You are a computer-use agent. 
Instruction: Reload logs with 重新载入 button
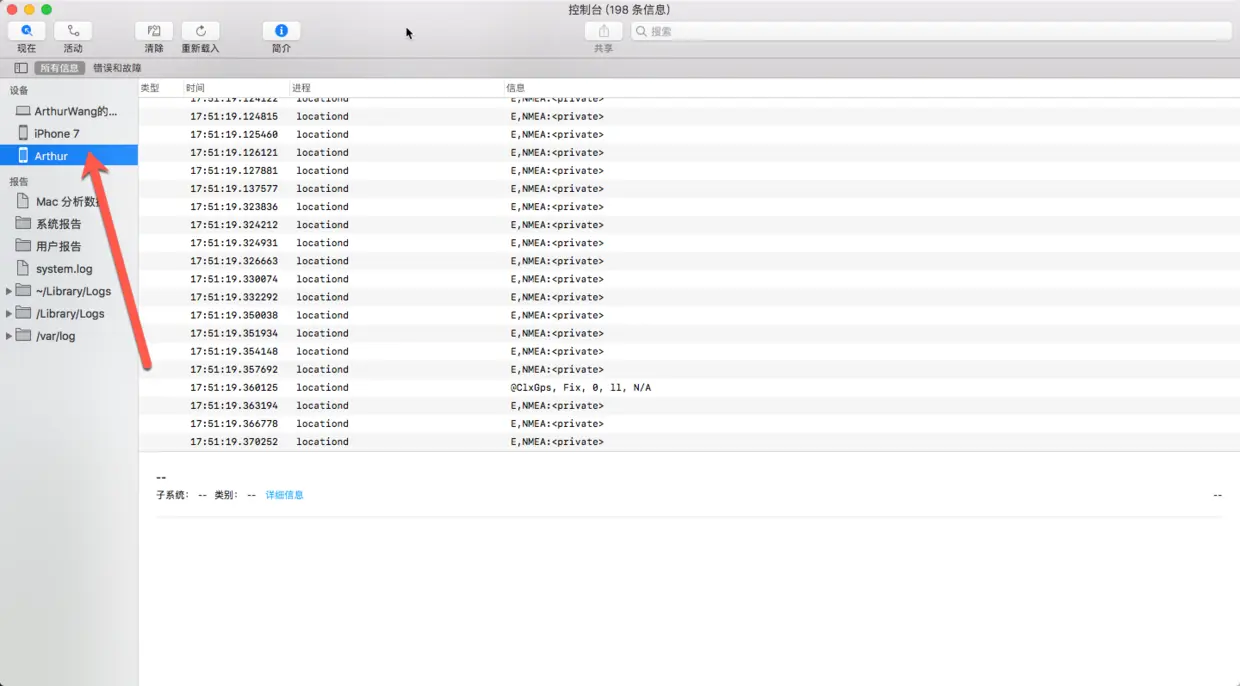200,31
